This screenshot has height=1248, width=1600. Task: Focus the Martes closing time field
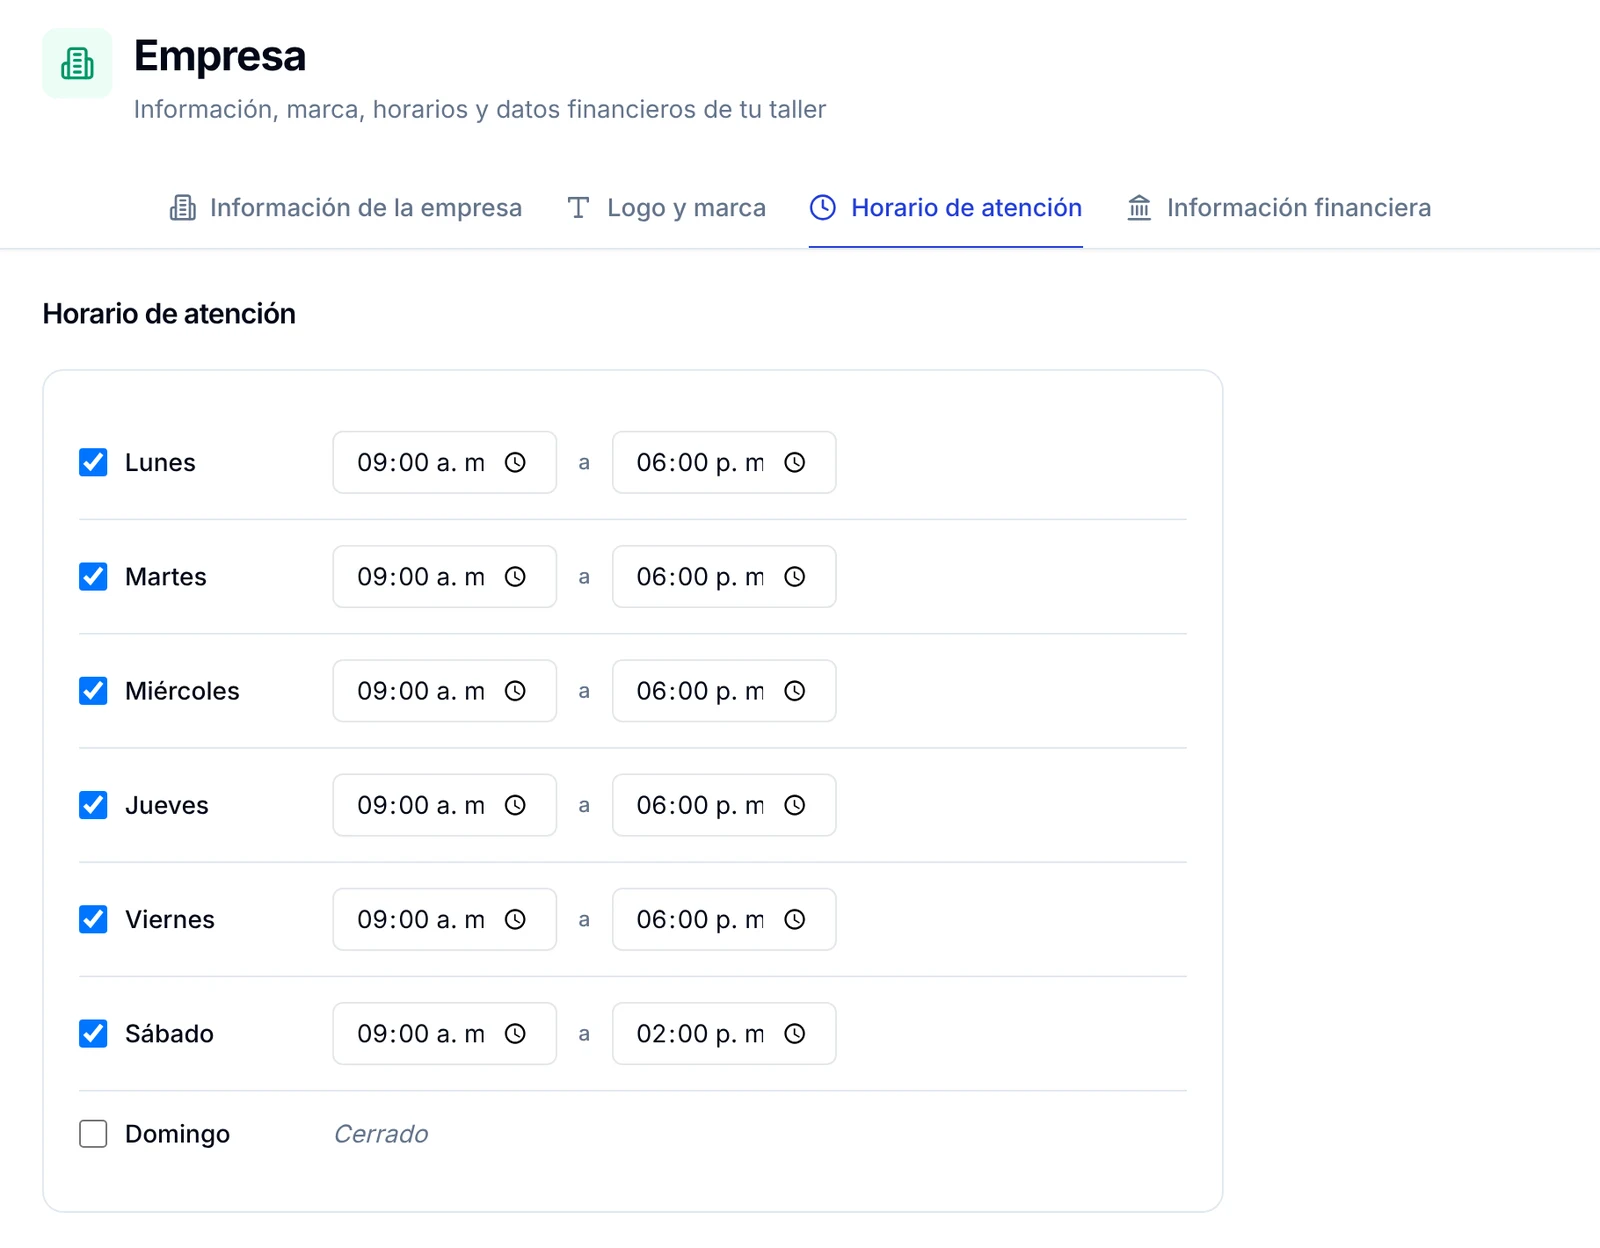(x=724, y=576)
